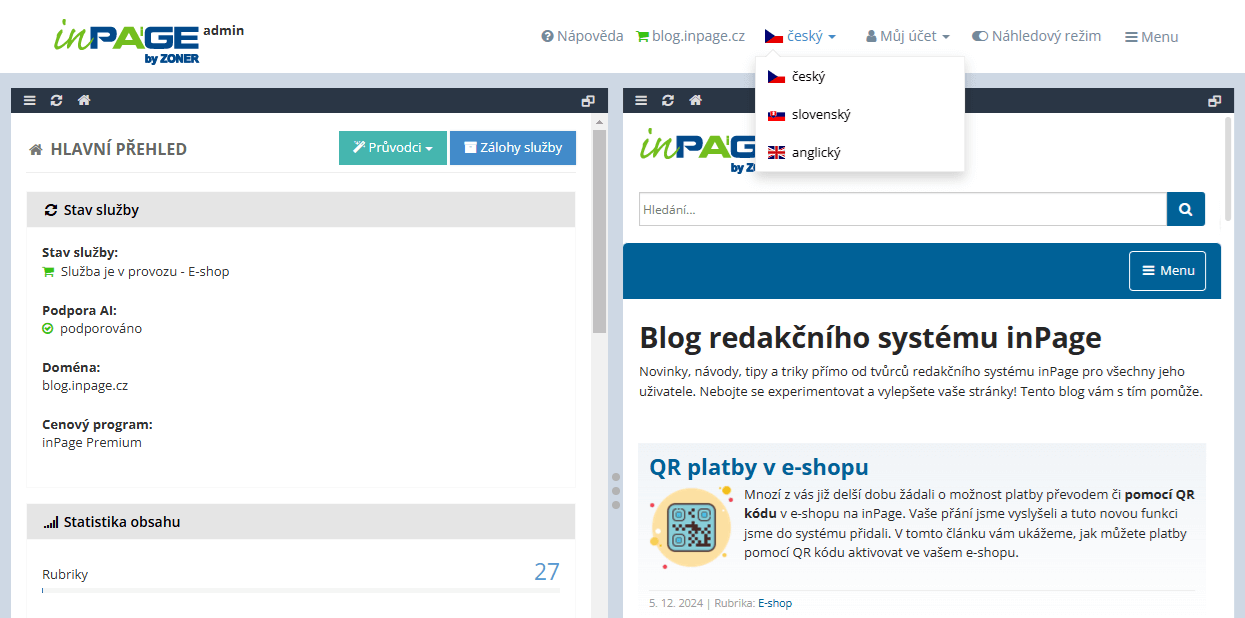Viewport: 1245px width, 618px height.
Task: Open the QR platby v e-shopu article
Action: click(758, 467)
